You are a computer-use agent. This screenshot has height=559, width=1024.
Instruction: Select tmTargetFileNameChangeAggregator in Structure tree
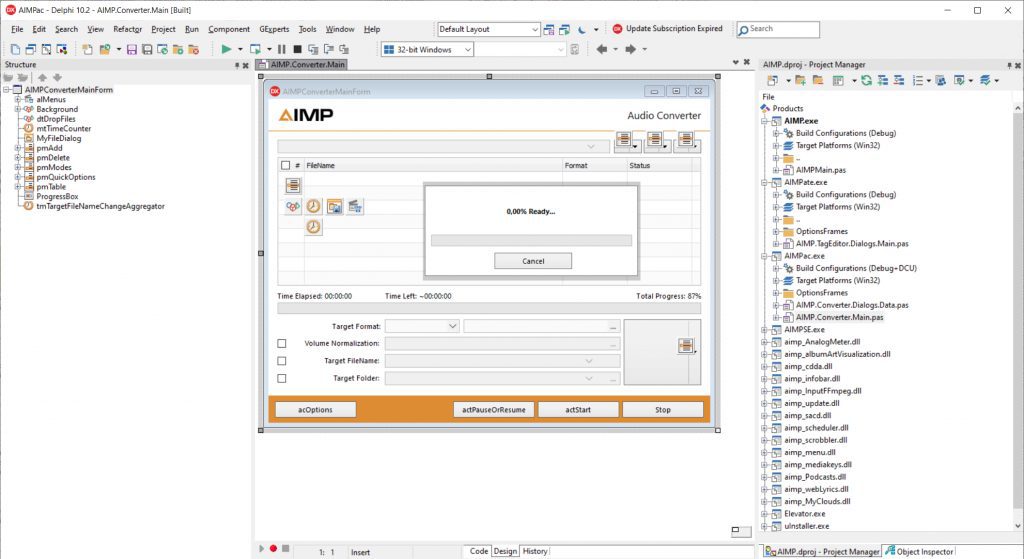(x=100, y=206)
